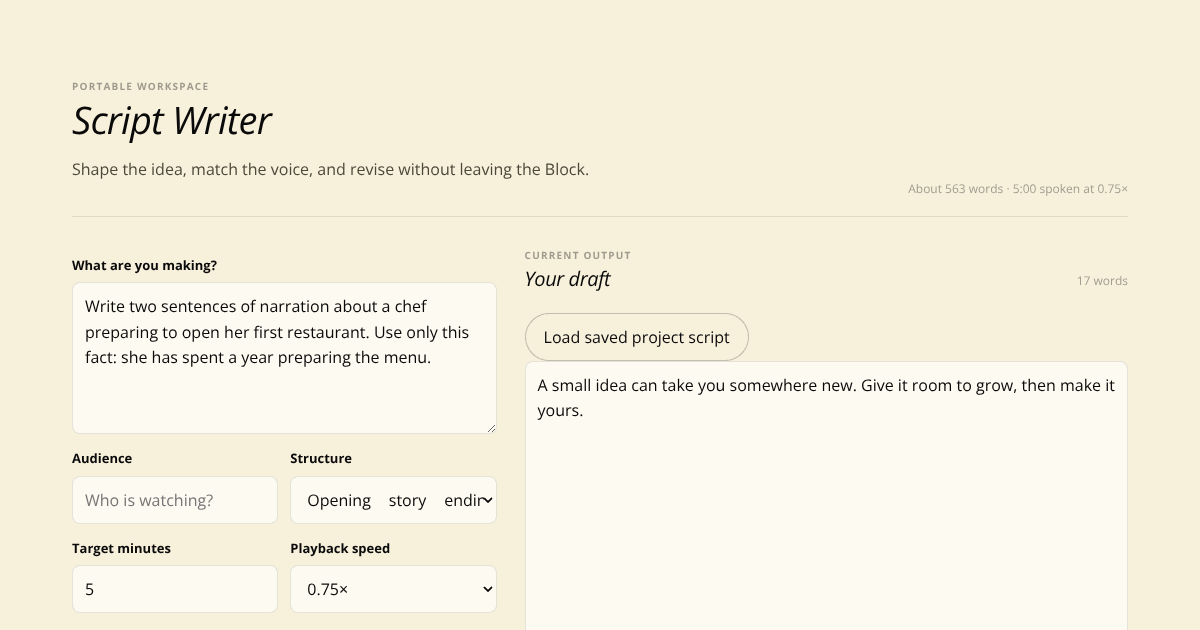Viewport: 1200px width, 630px height.
Task: Click the 'Script Writer' heading
Action: 172,121
